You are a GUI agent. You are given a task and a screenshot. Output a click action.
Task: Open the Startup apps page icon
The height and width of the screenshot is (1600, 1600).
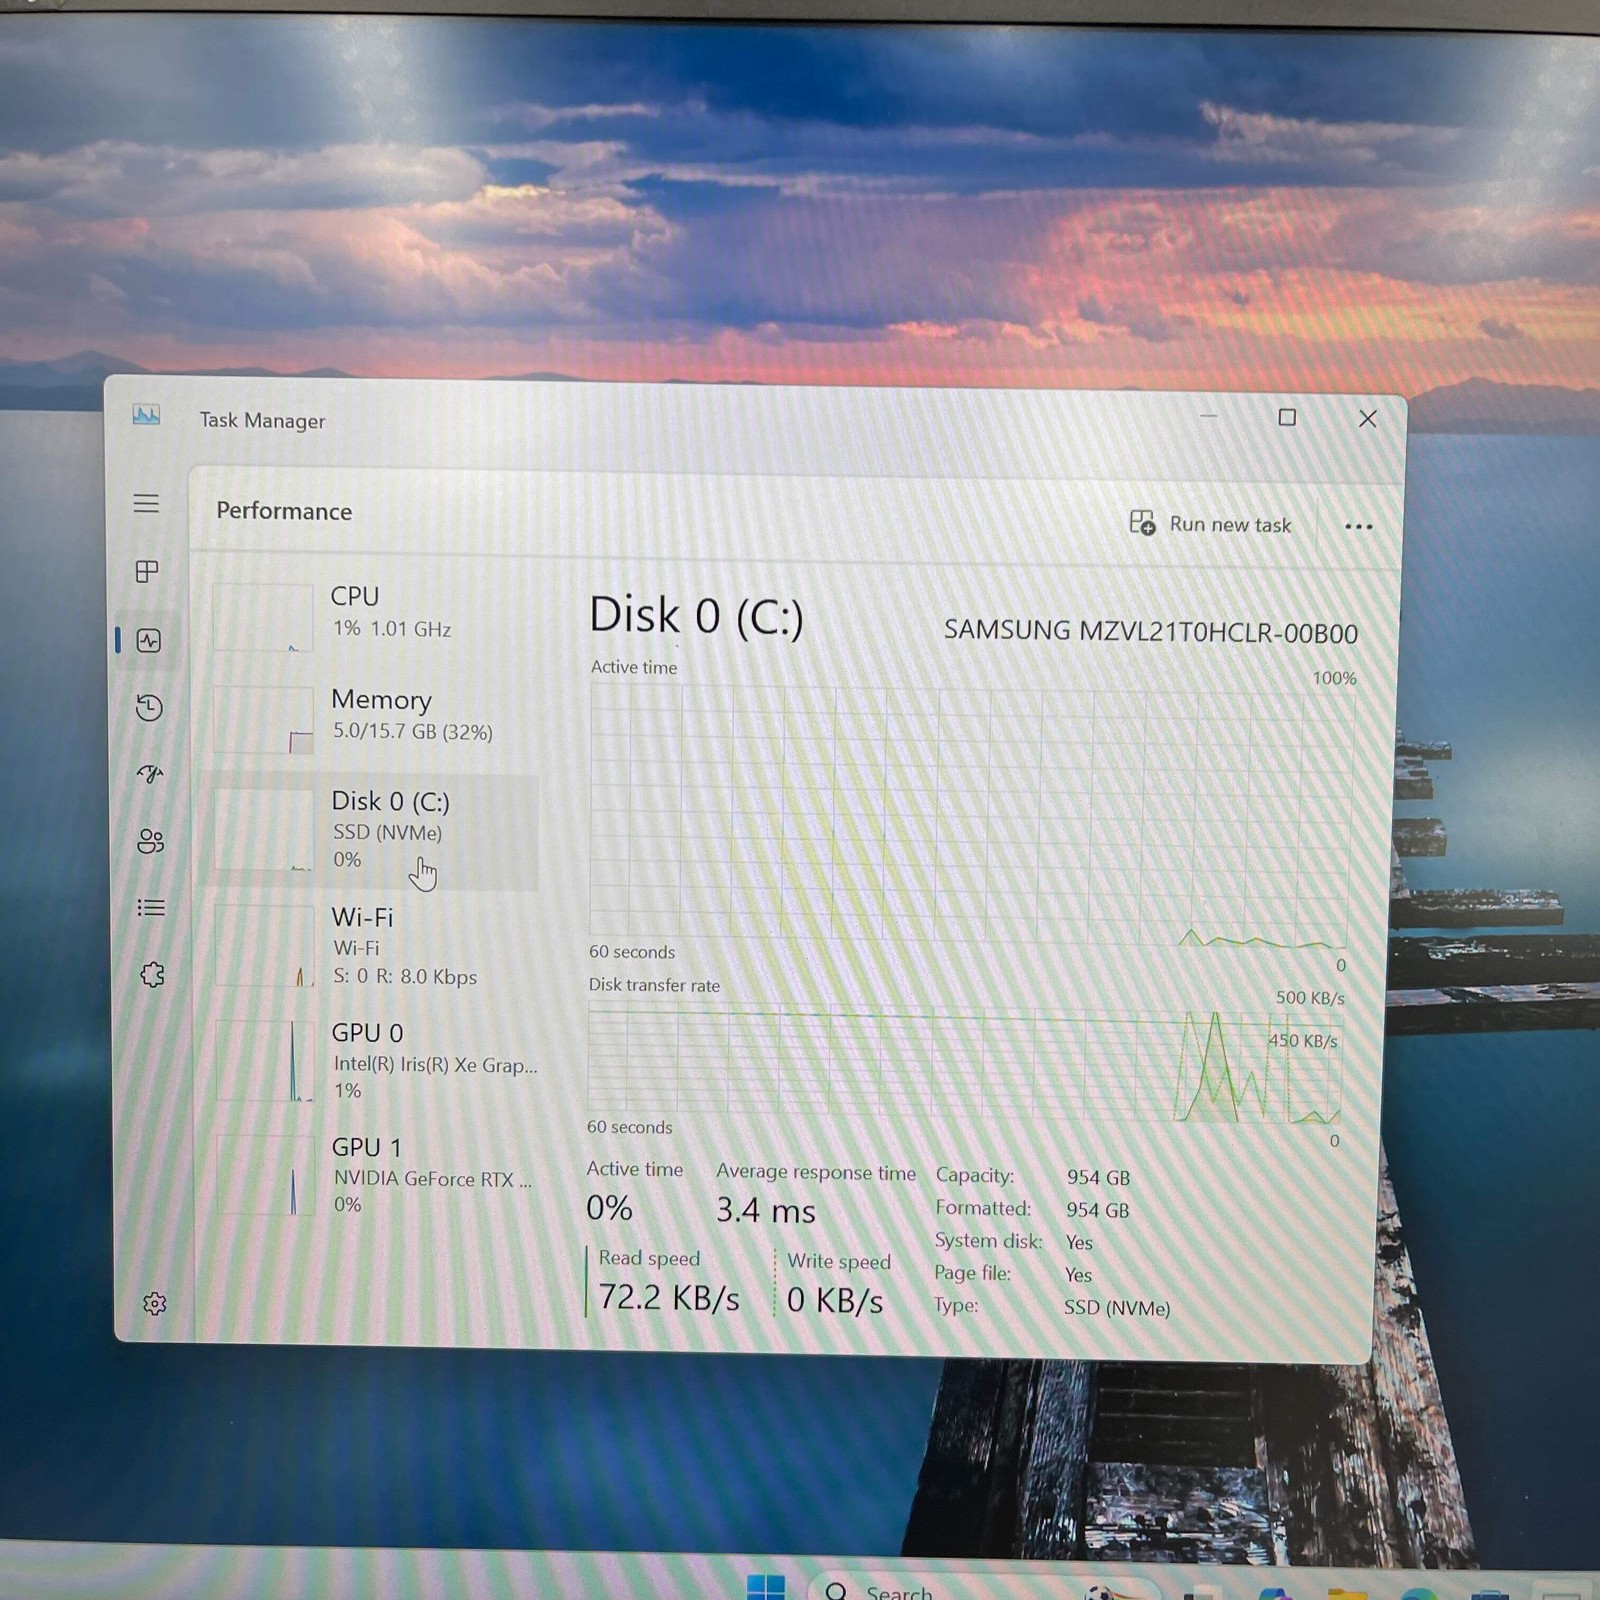[x=150, y=774]
